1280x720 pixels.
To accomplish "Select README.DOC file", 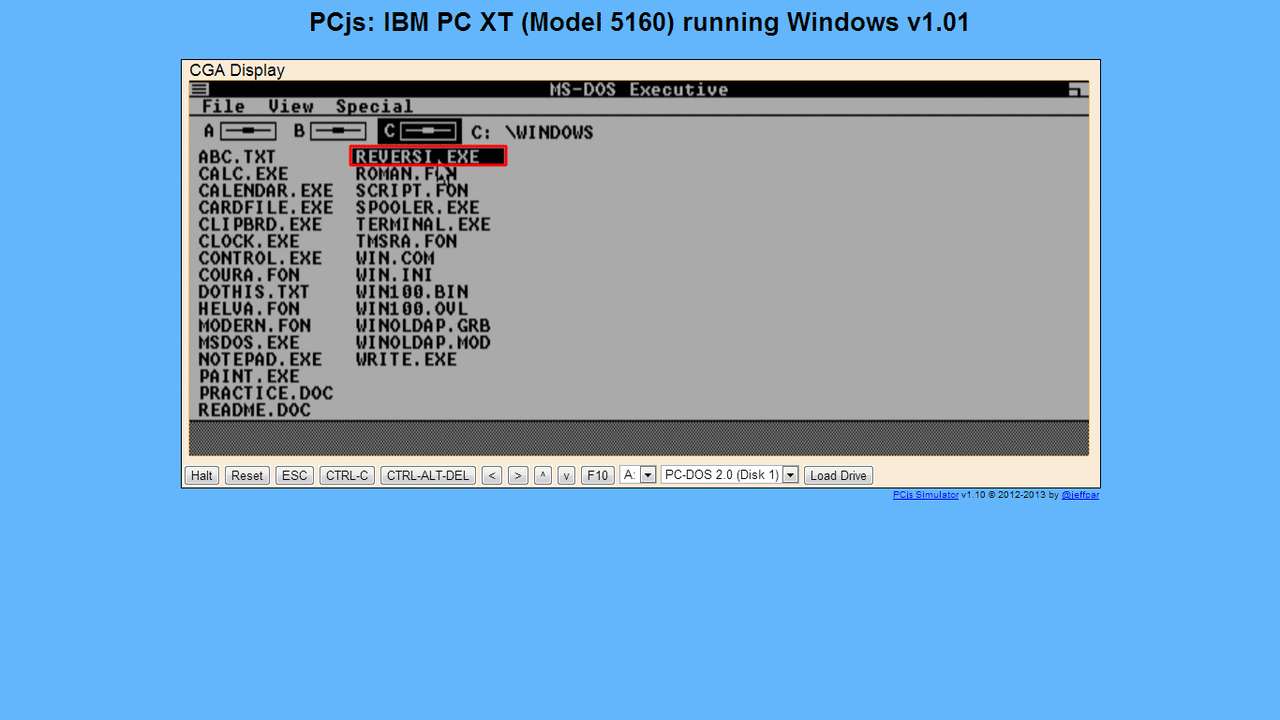I will [254, 411].
